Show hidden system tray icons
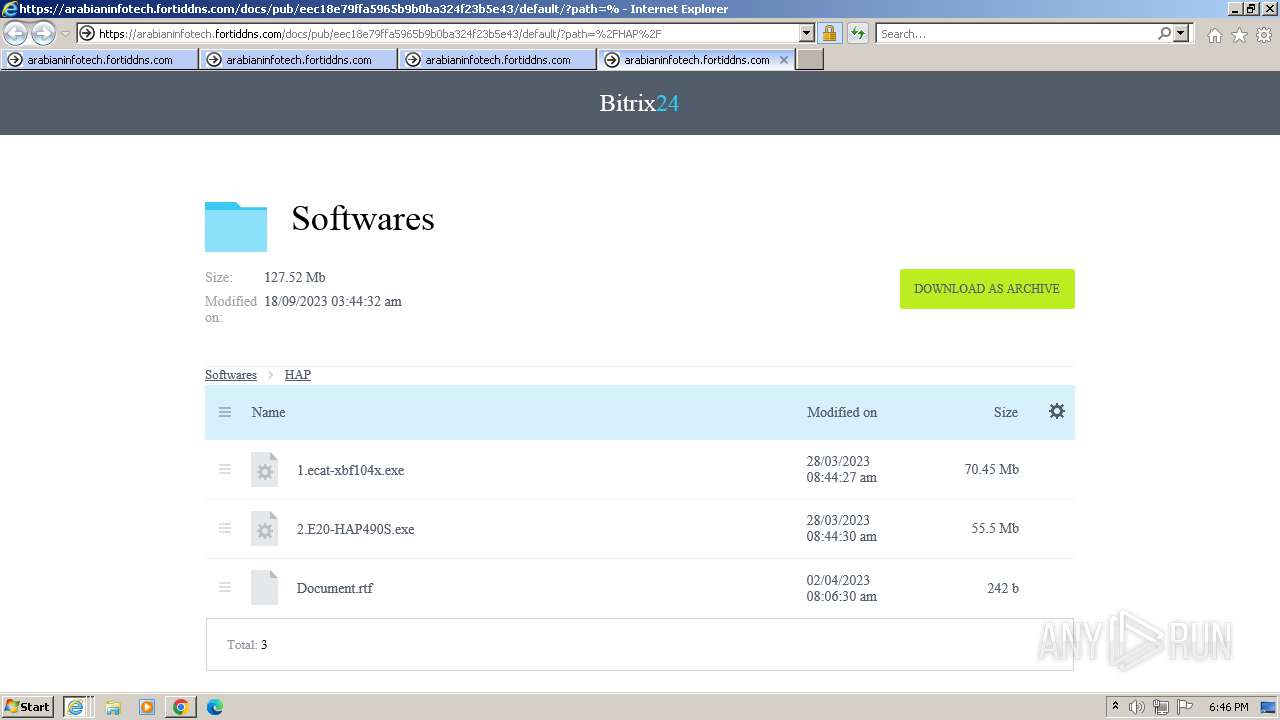 [x=1115, y=707]
